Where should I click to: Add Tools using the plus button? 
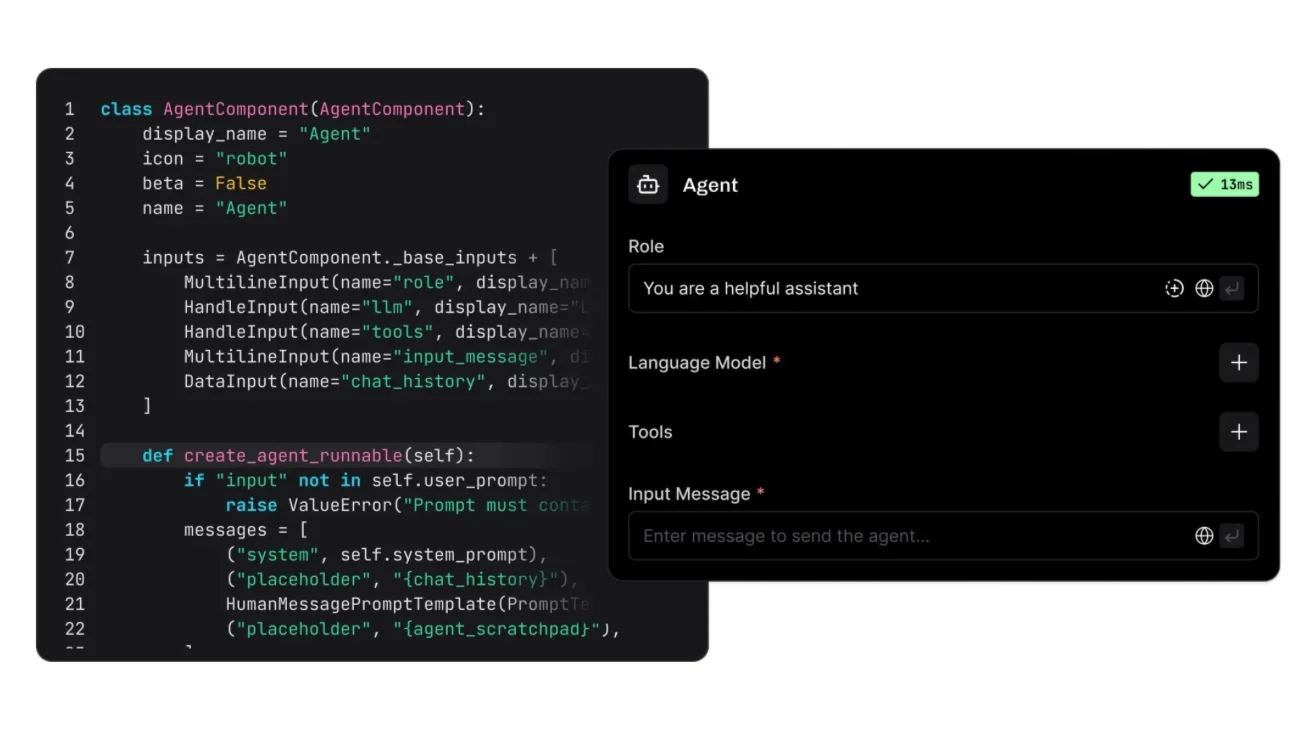click(1239, 432)
